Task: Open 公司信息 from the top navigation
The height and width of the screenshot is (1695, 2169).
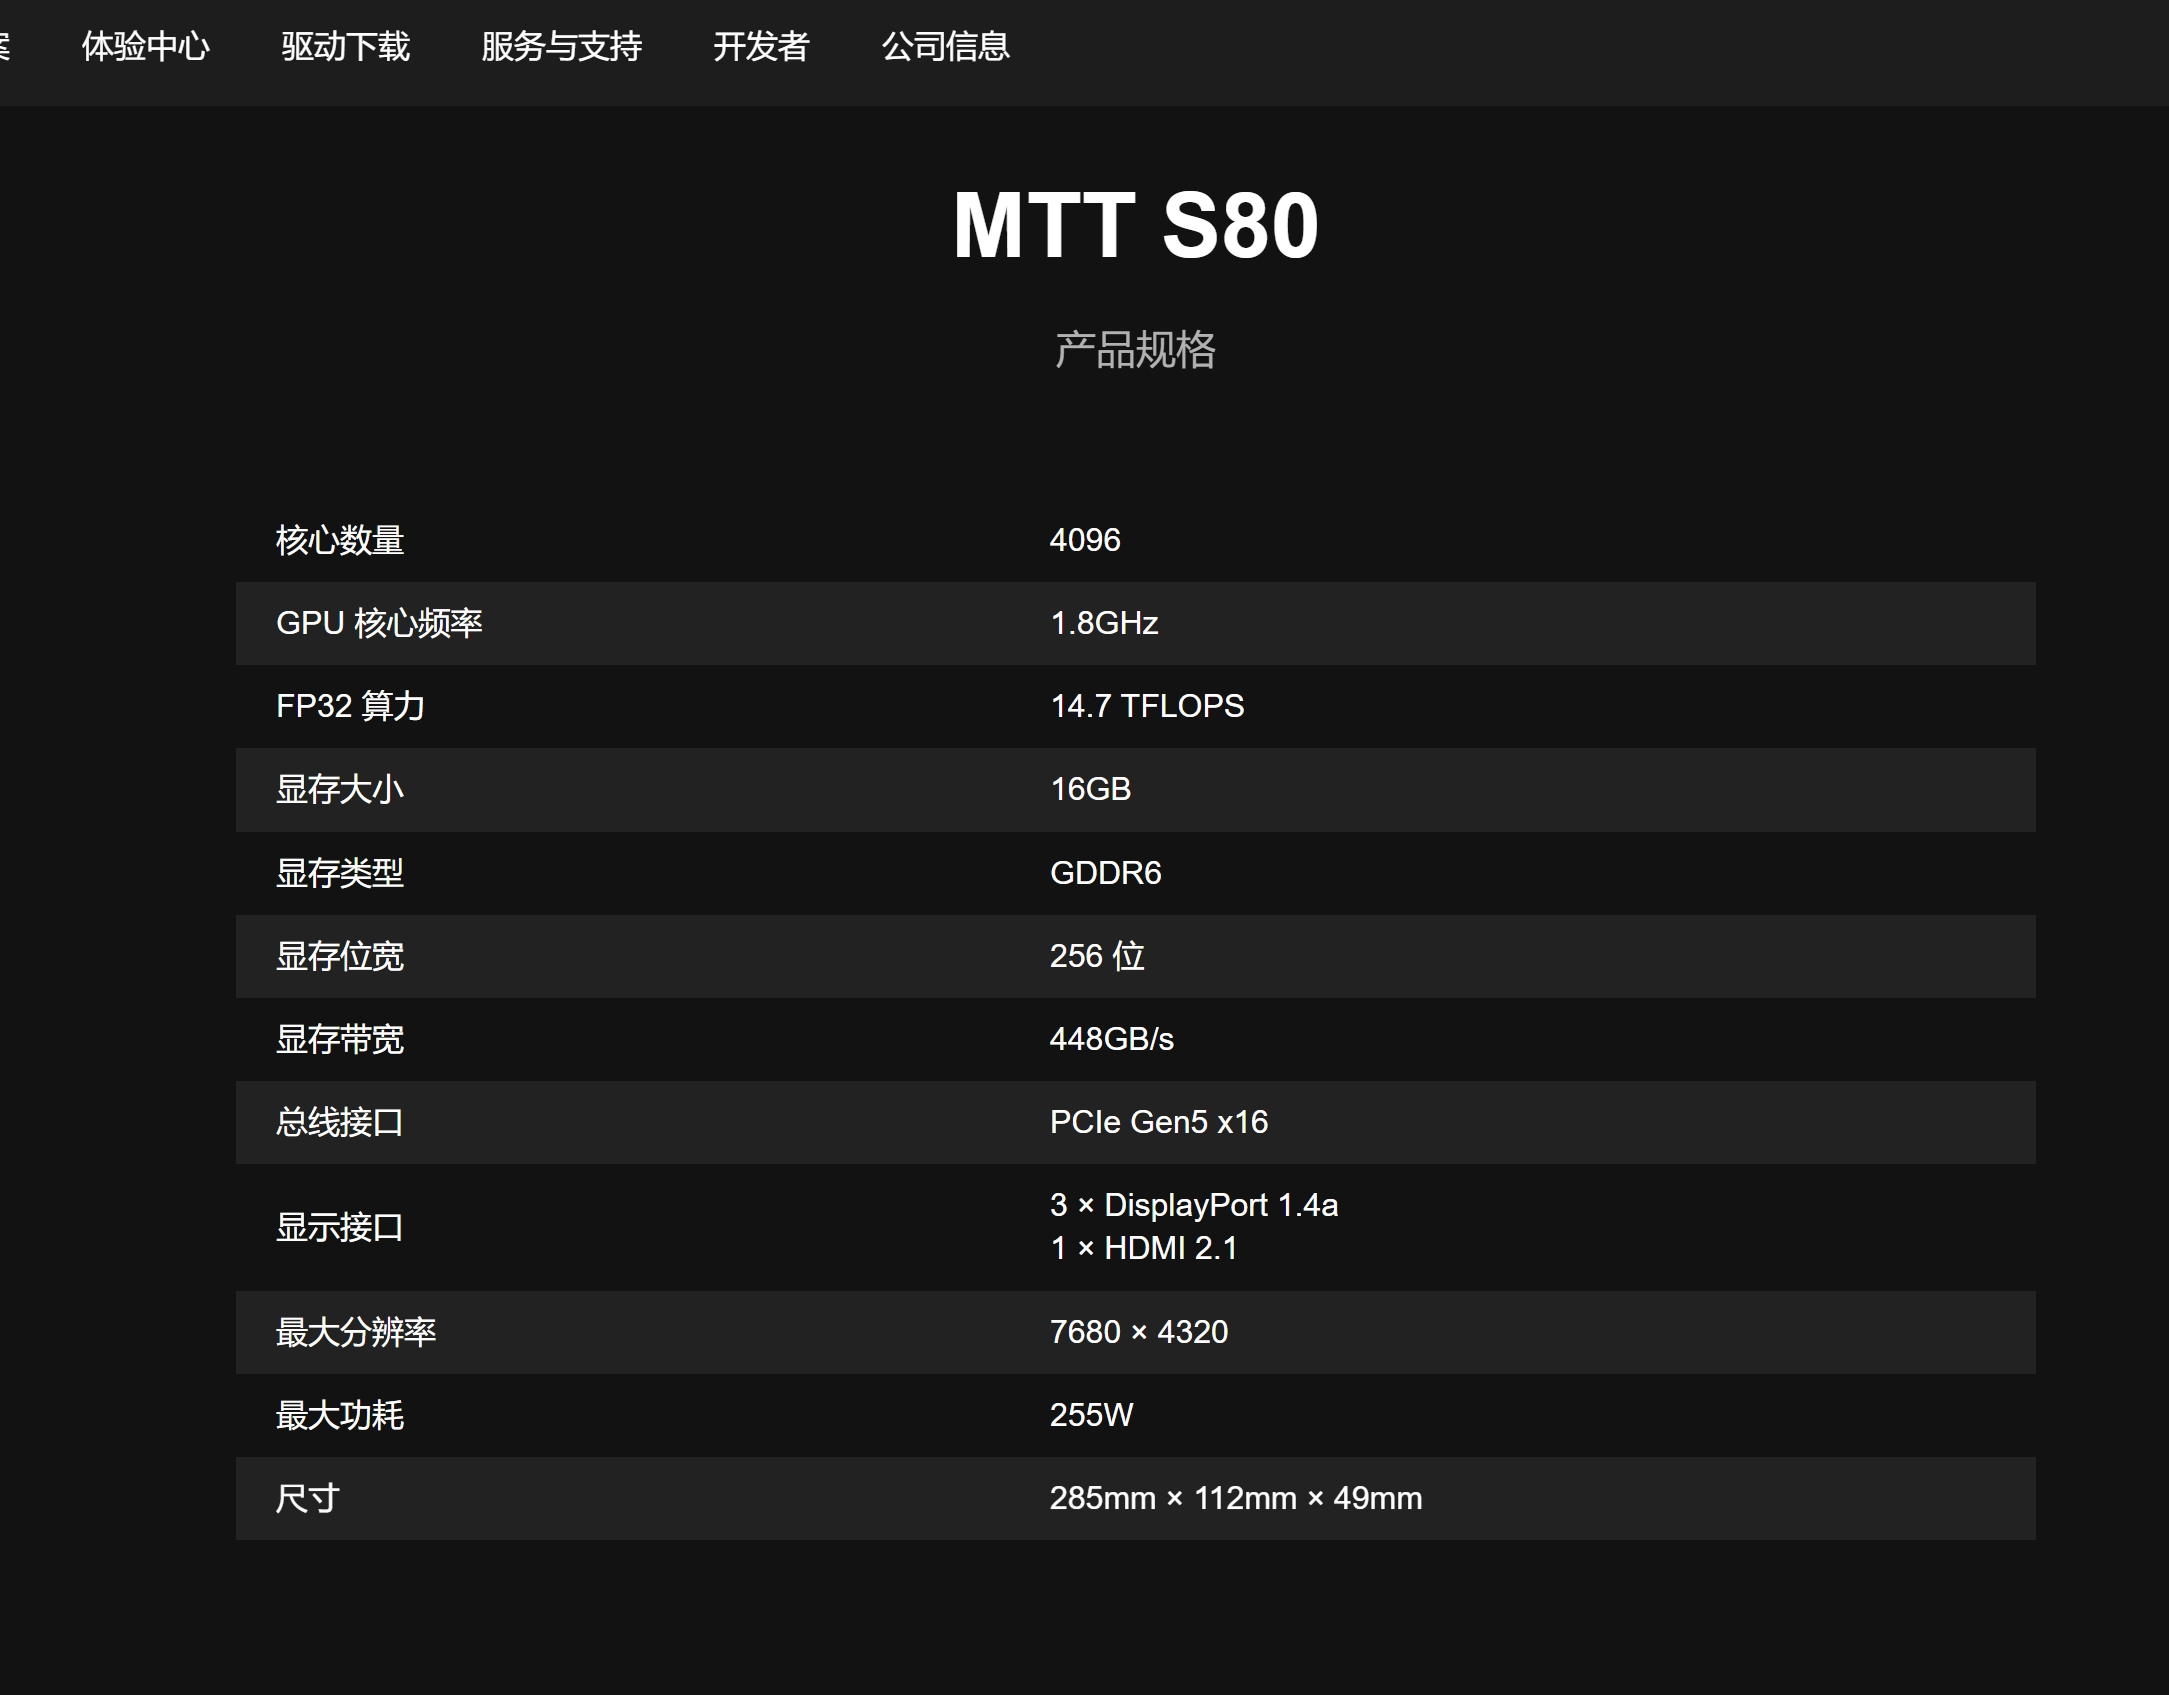Action: (945, 46)
